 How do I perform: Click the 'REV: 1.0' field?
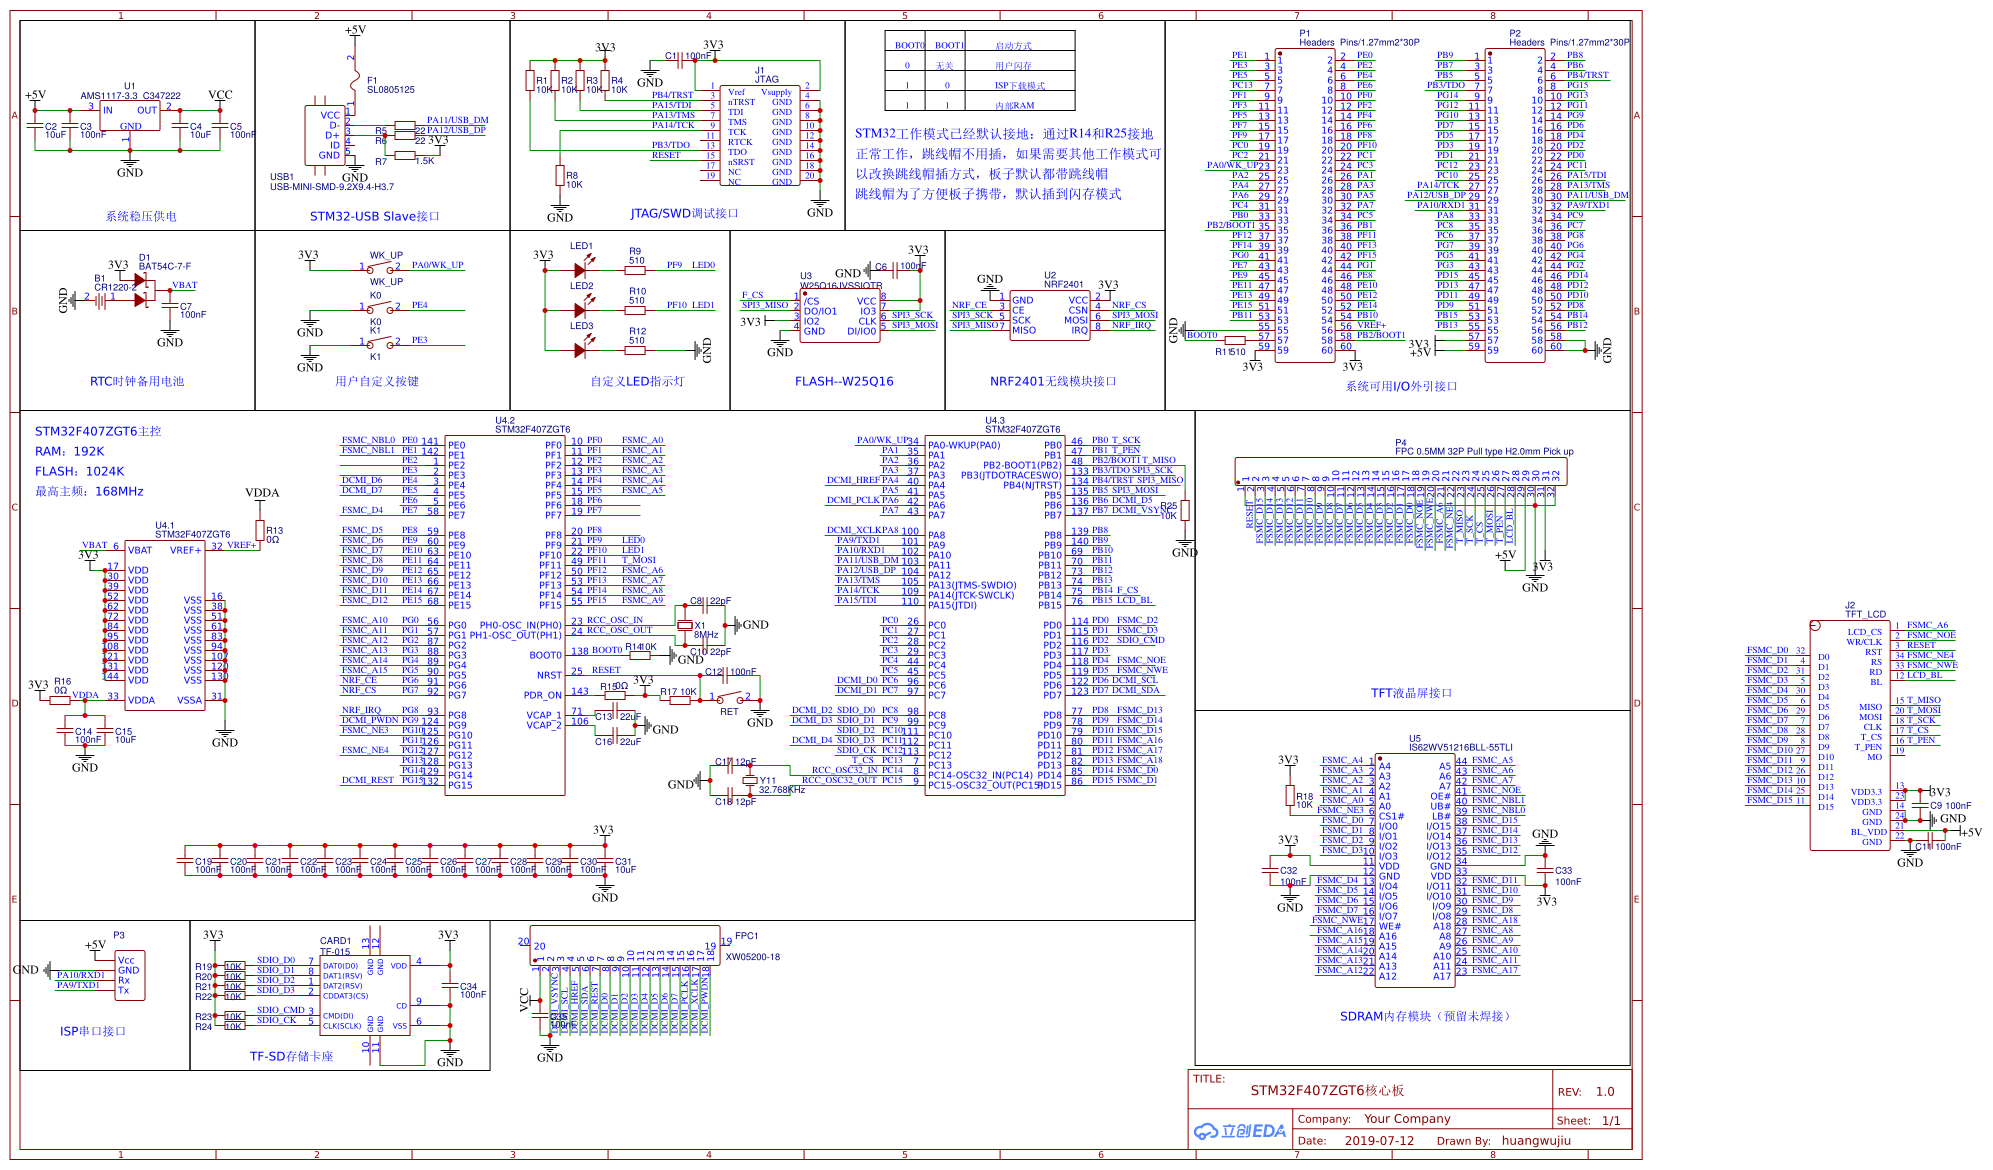1586,1091
